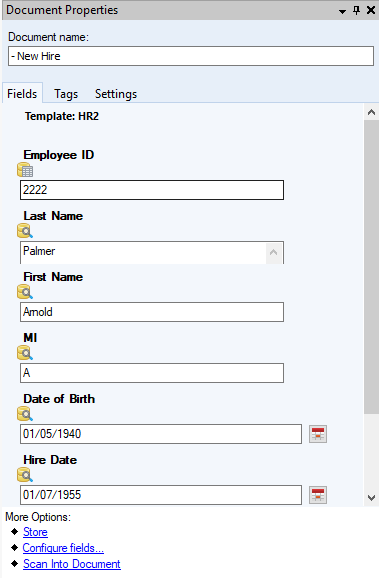The width and height of the screenshot is (379, 578).
Task: Click the Scan Into Document link
Action: [x=72, y=564]
